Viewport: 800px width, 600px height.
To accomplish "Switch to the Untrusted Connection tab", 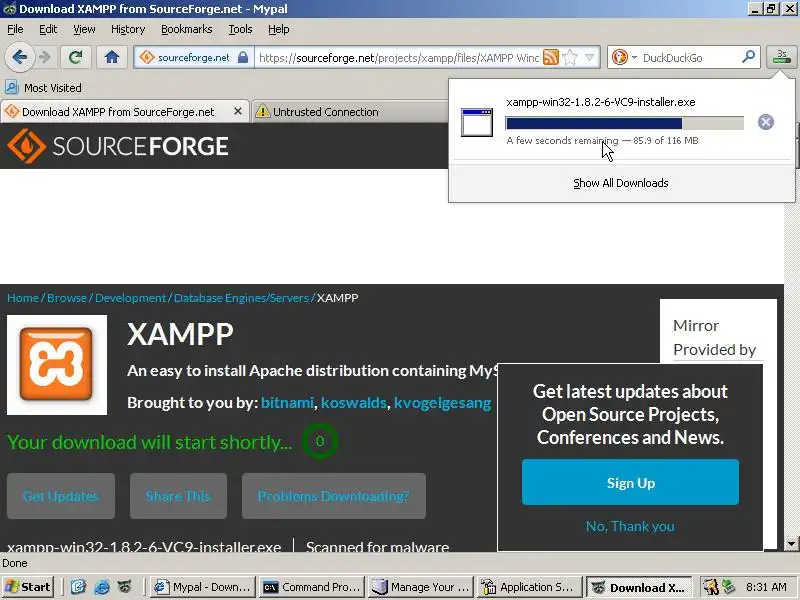I will point(347,112).
